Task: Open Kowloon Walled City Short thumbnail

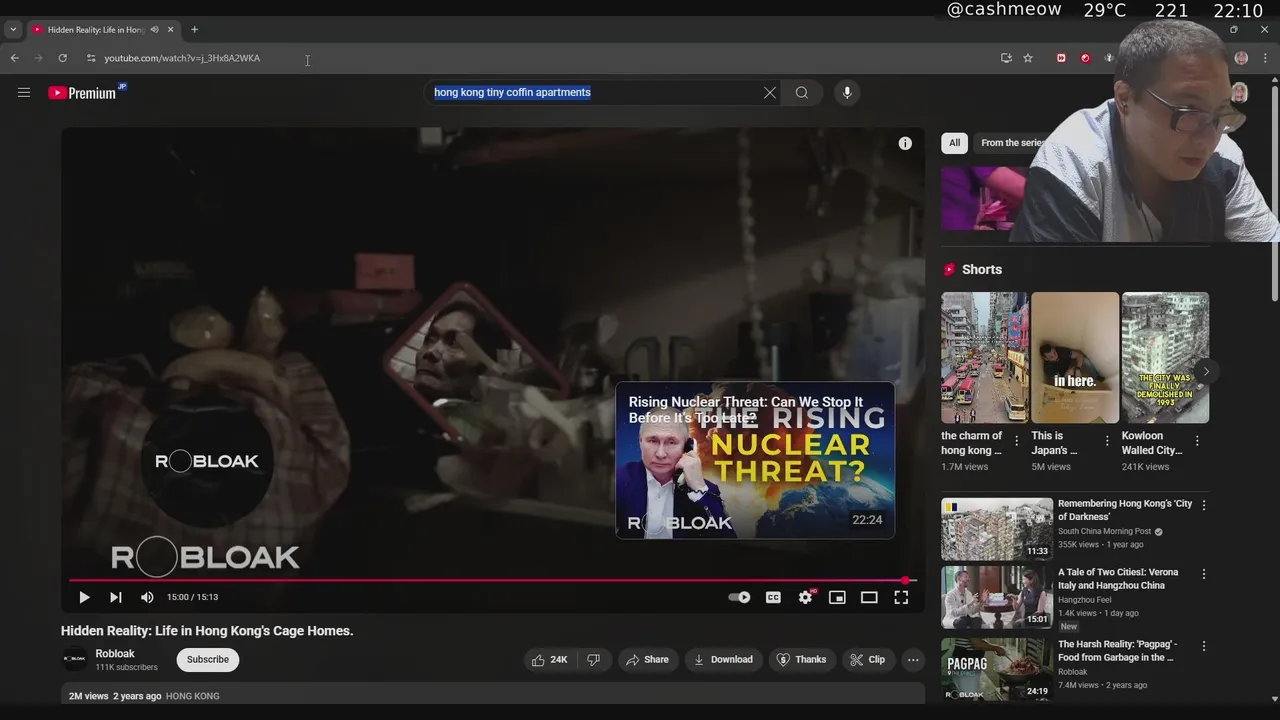Action: click(1165, 358)
